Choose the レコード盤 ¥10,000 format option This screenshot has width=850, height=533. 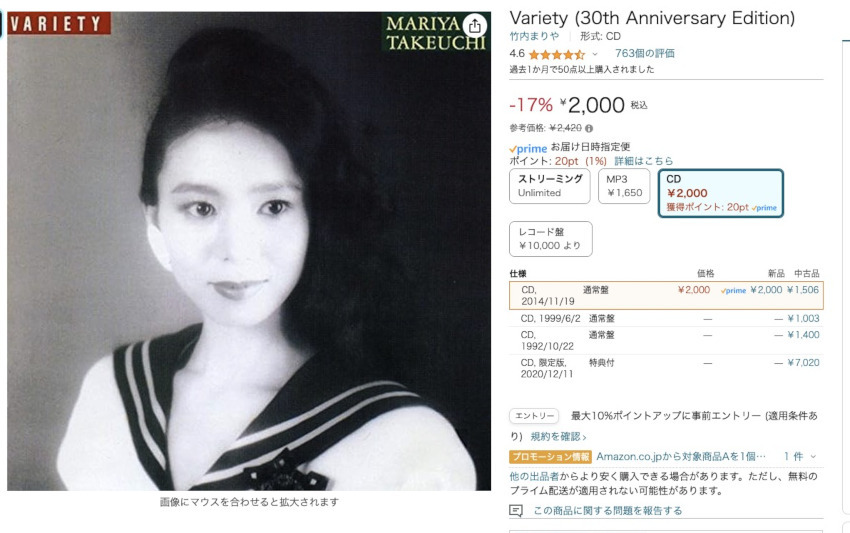[x=551, y=239]
